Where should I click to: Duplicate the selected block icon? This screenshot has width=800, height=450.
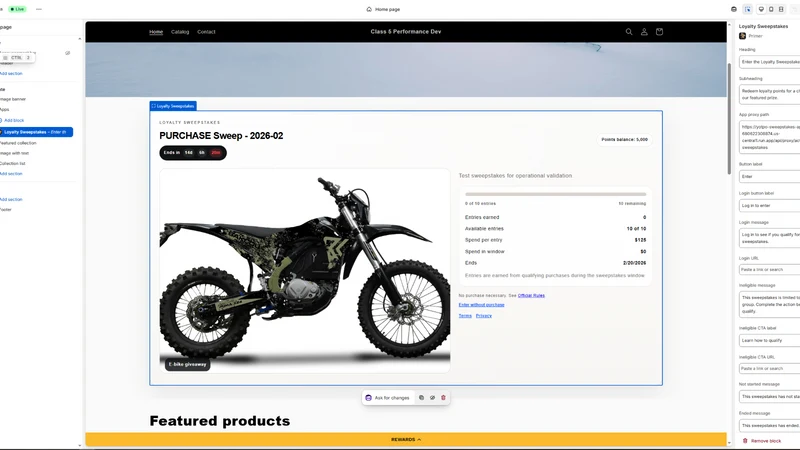421,397
